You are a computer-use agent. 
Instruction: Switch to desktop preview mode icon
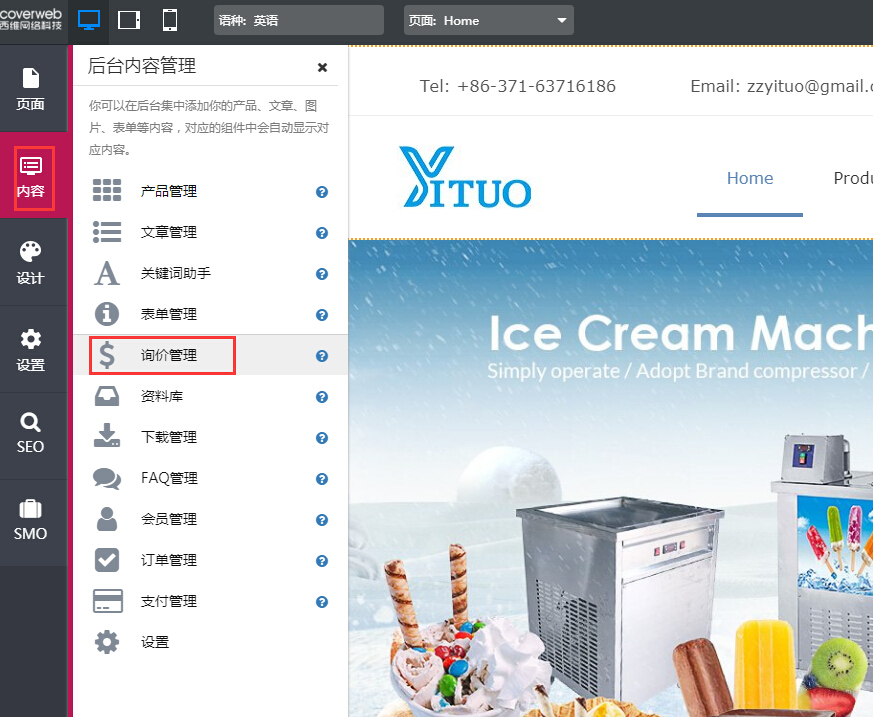click(x=89, y=20)
